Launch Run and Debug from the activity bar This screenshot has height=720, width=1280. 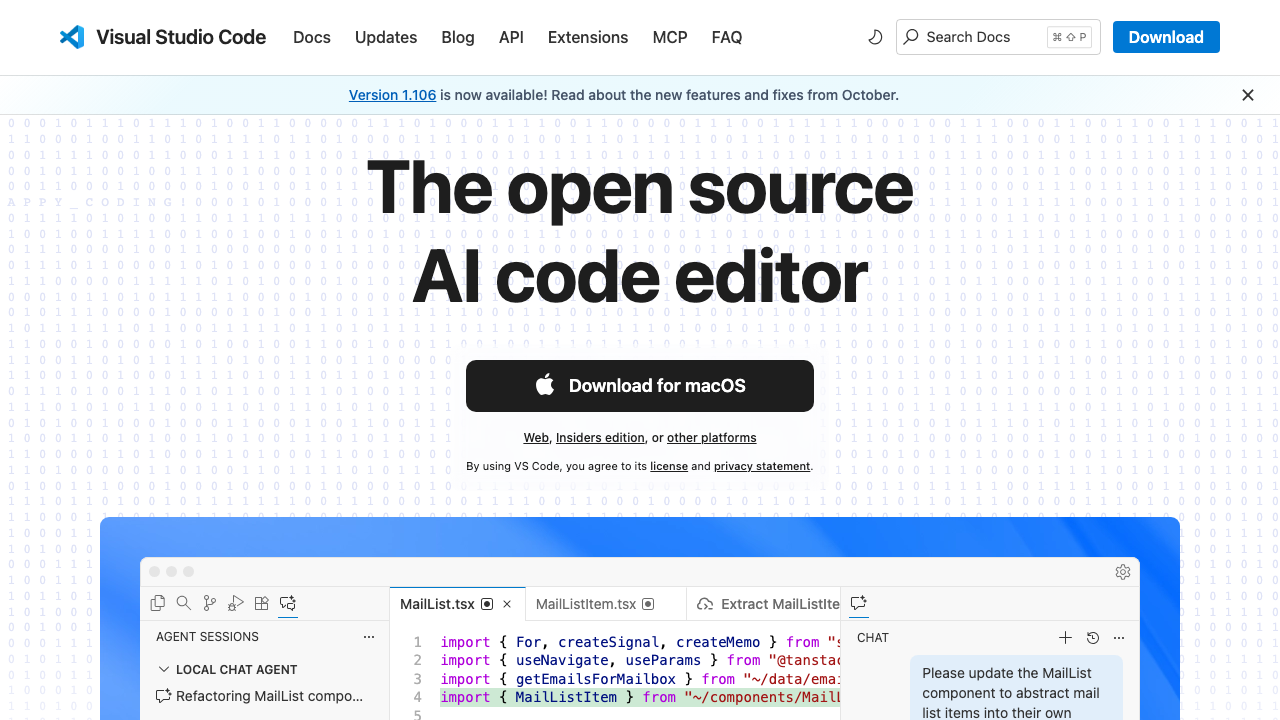[235, 603]
